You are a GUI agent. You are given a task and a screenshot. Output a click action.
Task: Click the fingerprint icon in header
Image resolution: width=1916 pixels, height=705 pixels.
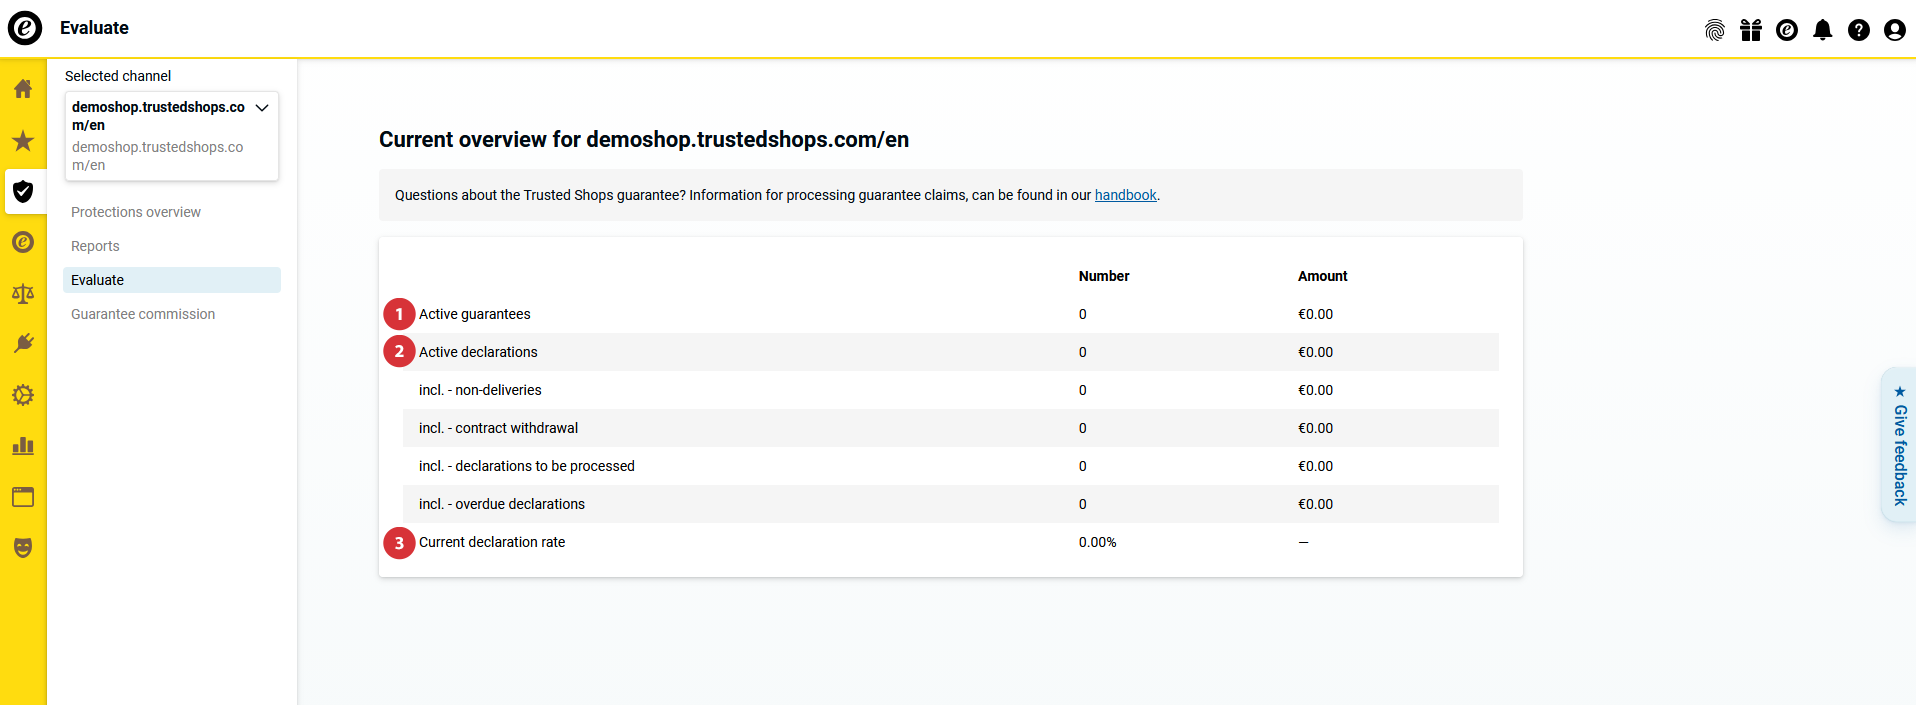[x=1715, y=30]
